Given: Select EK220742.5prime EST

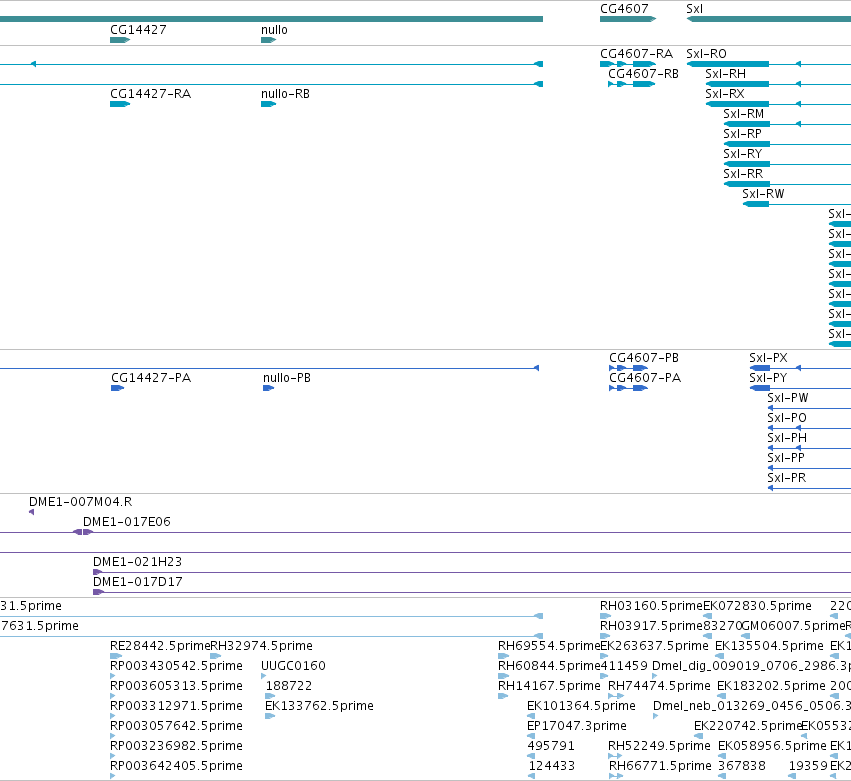Looking at the screenshot, I should tap(698, 736).
